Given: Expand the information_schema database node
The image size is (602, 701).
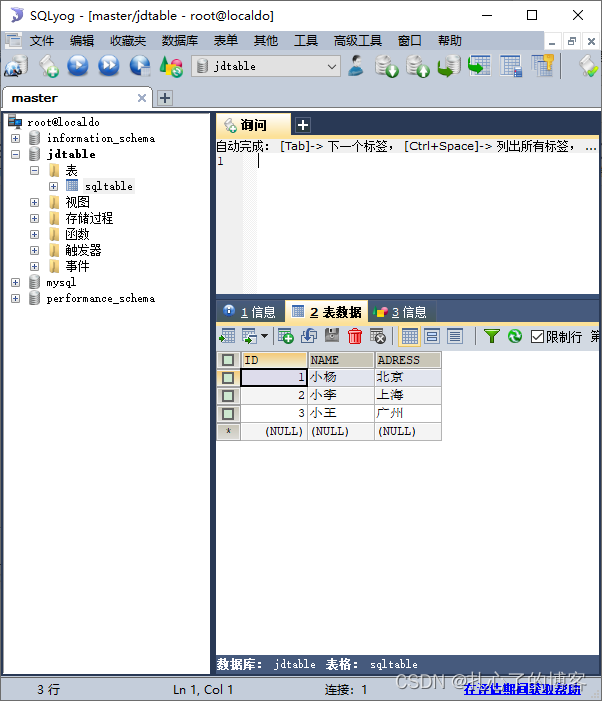Looking at the screenshot, I should pyautogui.click(x=16, y=138).
